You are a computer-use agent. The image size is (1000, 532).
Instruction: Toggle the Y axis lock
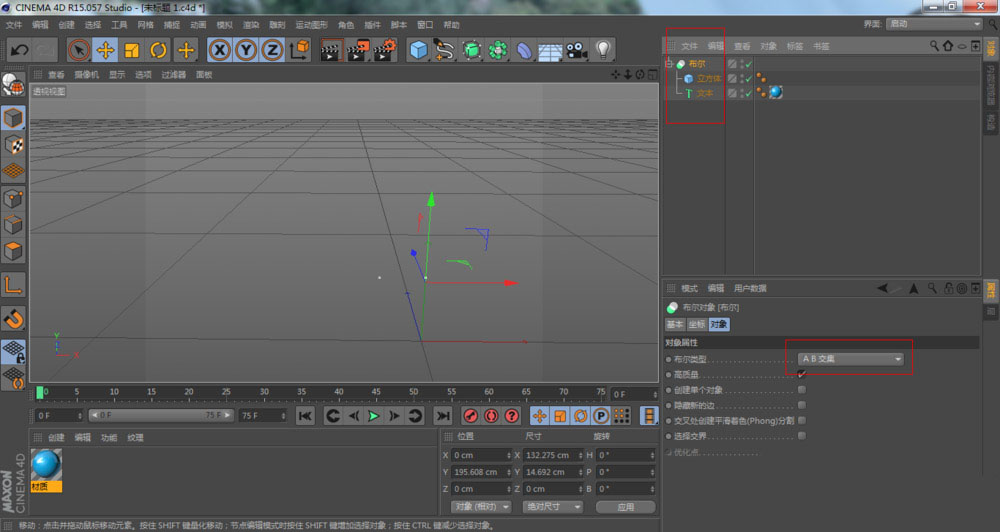coord(246,50)
